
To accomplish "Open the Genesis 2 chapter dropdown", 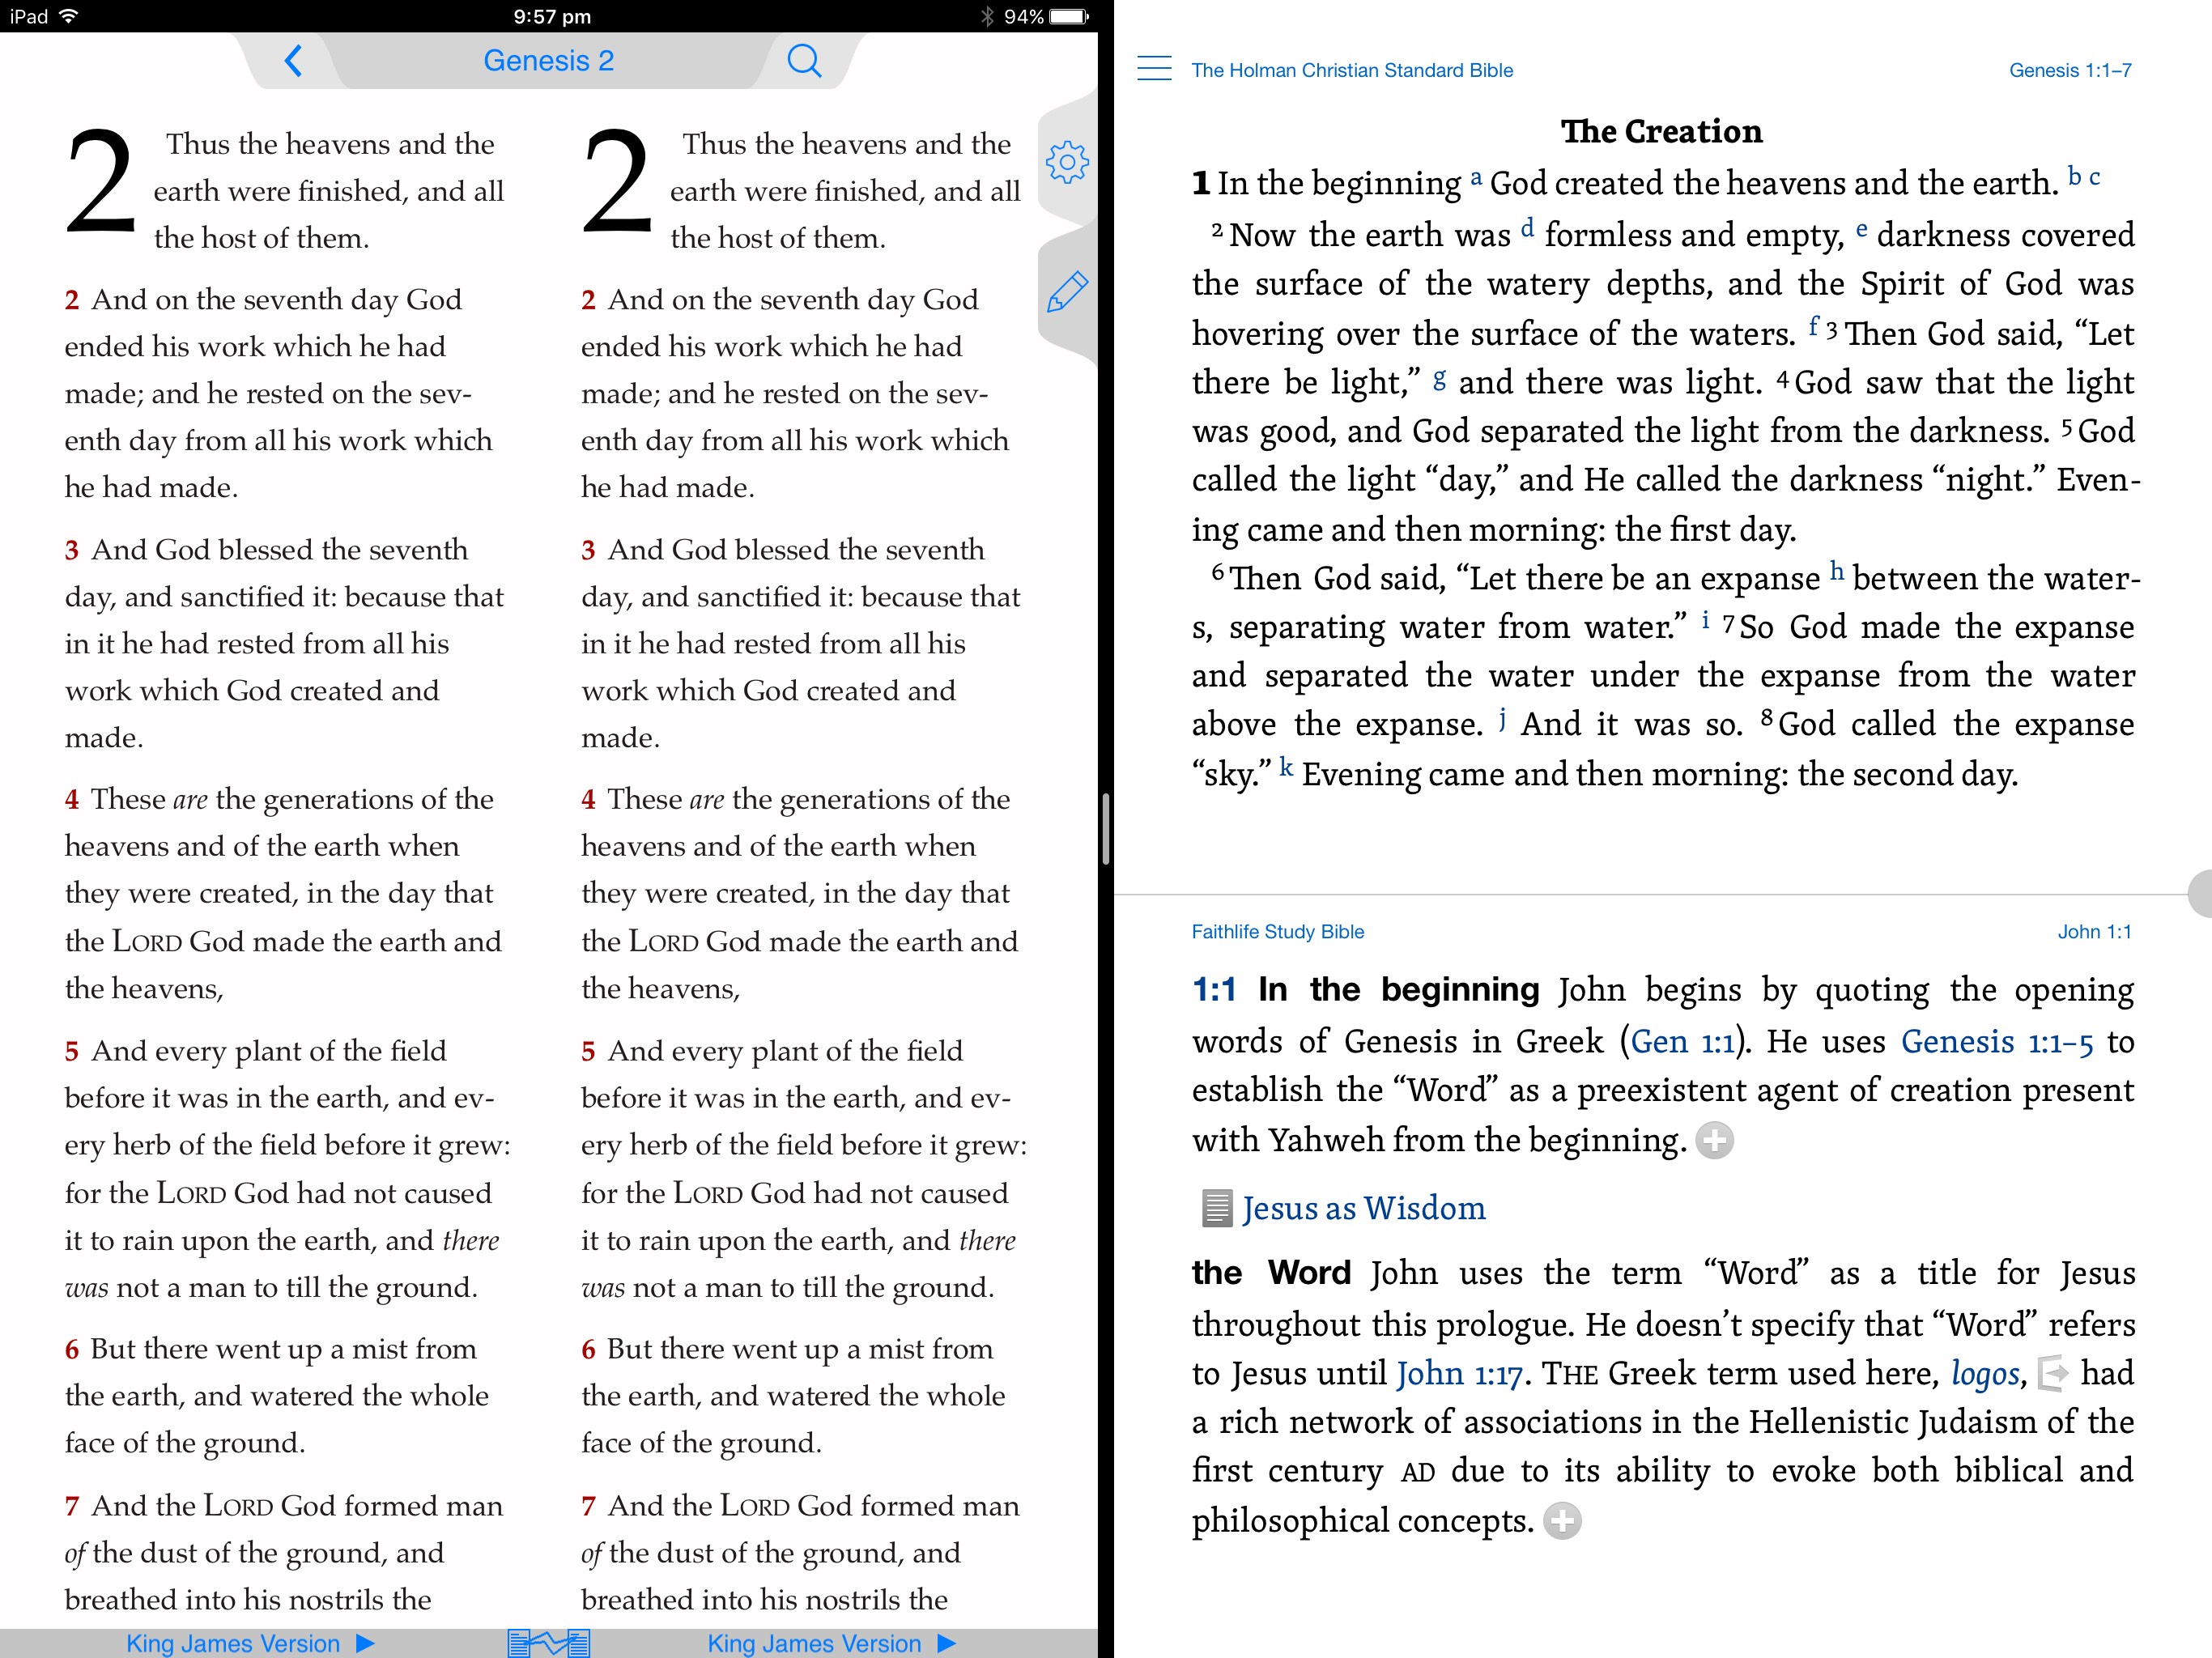I will 549,61.
